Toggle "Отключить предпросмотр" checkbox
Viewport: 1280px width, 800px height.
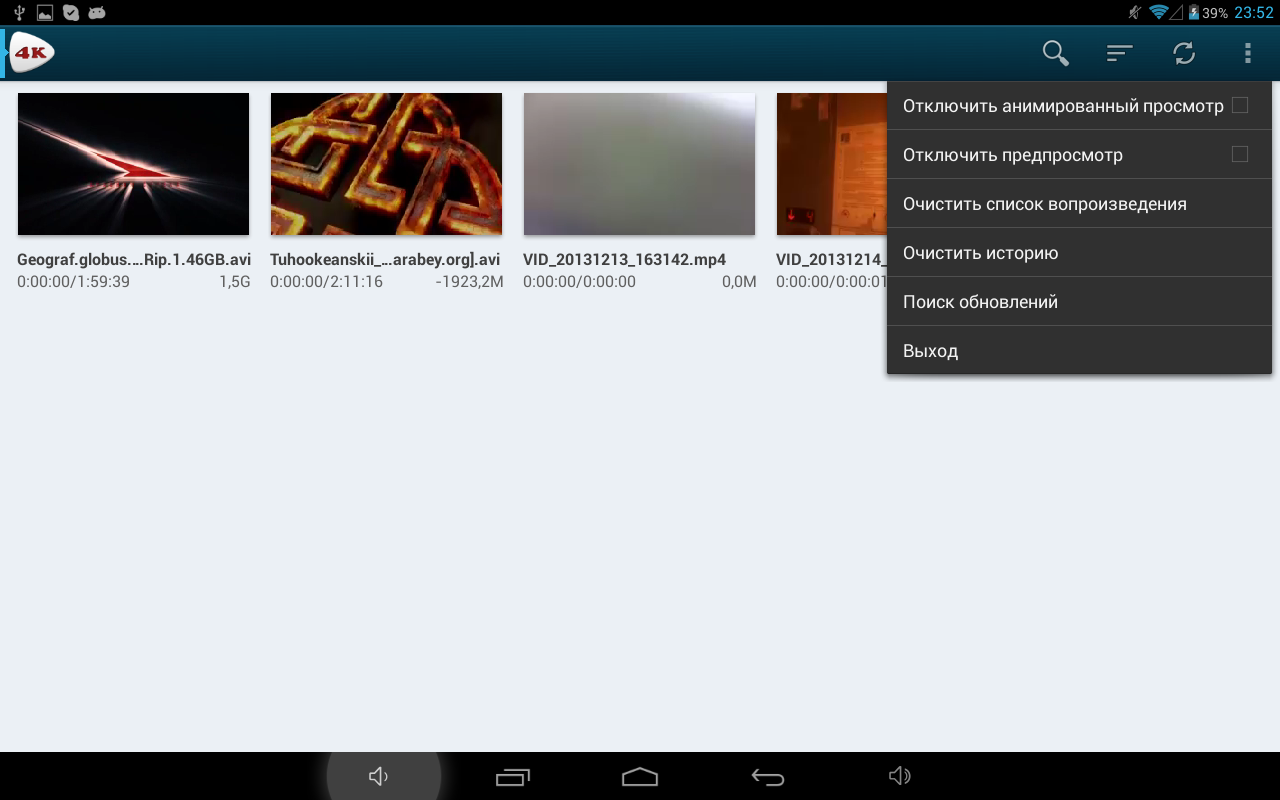[x=1240, y=155]
